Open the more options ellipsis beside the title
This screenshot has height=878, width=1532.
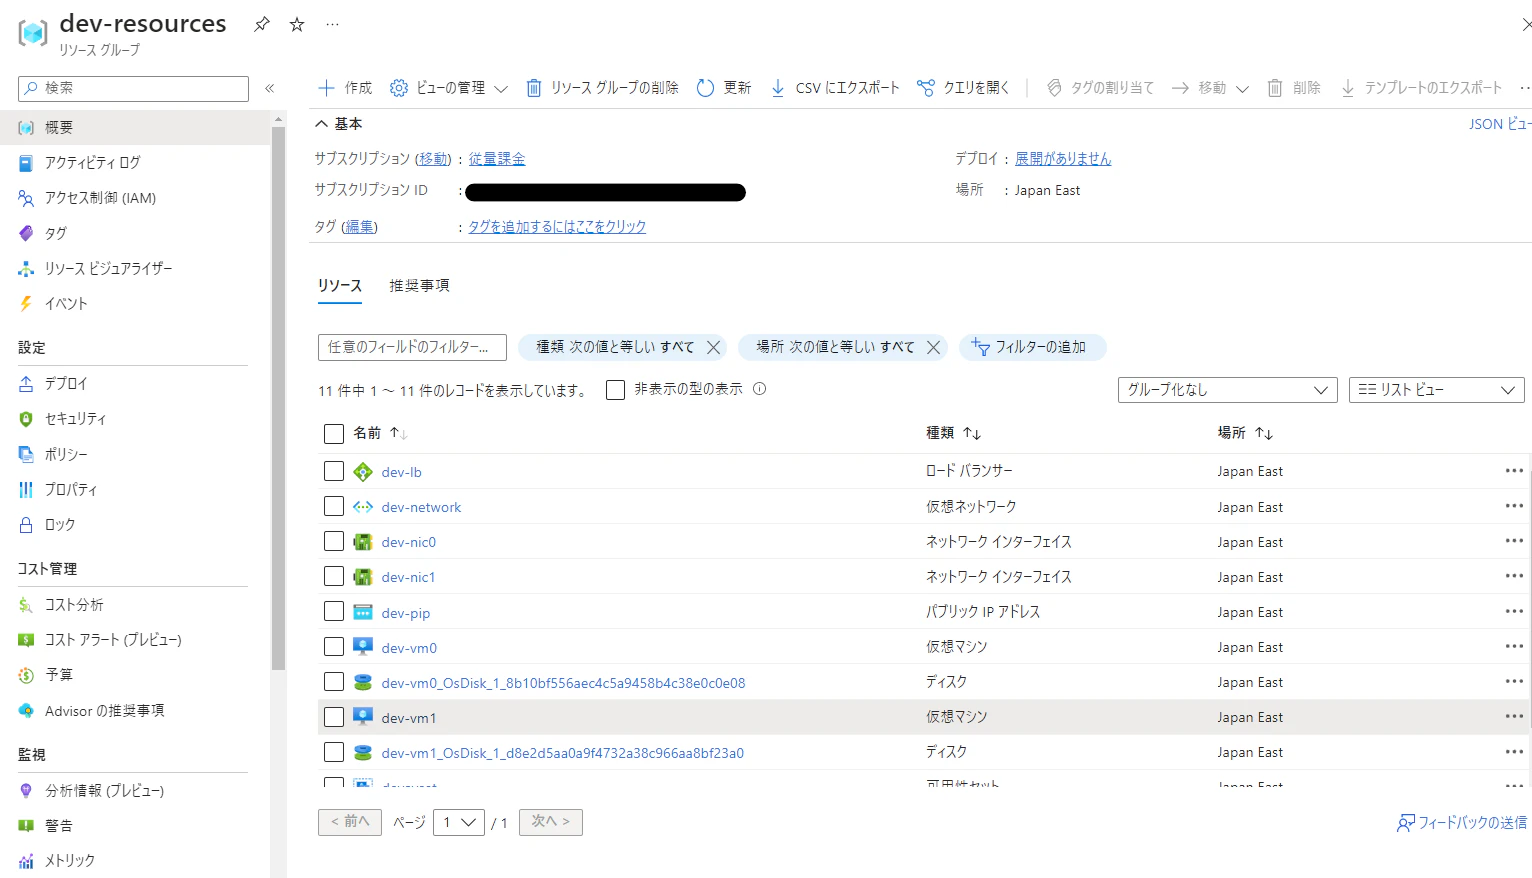coord(332,24)
